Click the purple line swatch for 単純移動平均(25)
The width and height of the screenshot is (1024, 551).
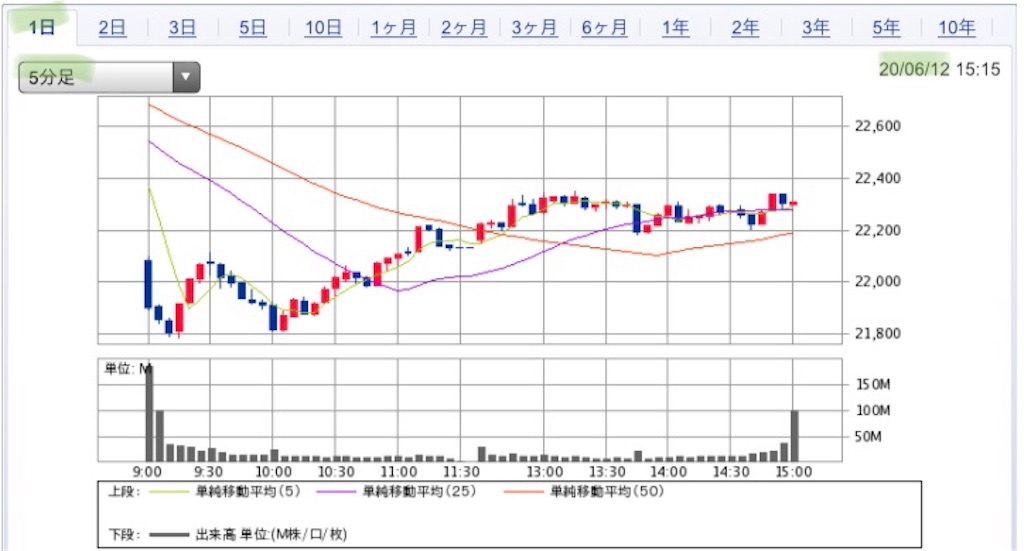[x=336, y=492]
